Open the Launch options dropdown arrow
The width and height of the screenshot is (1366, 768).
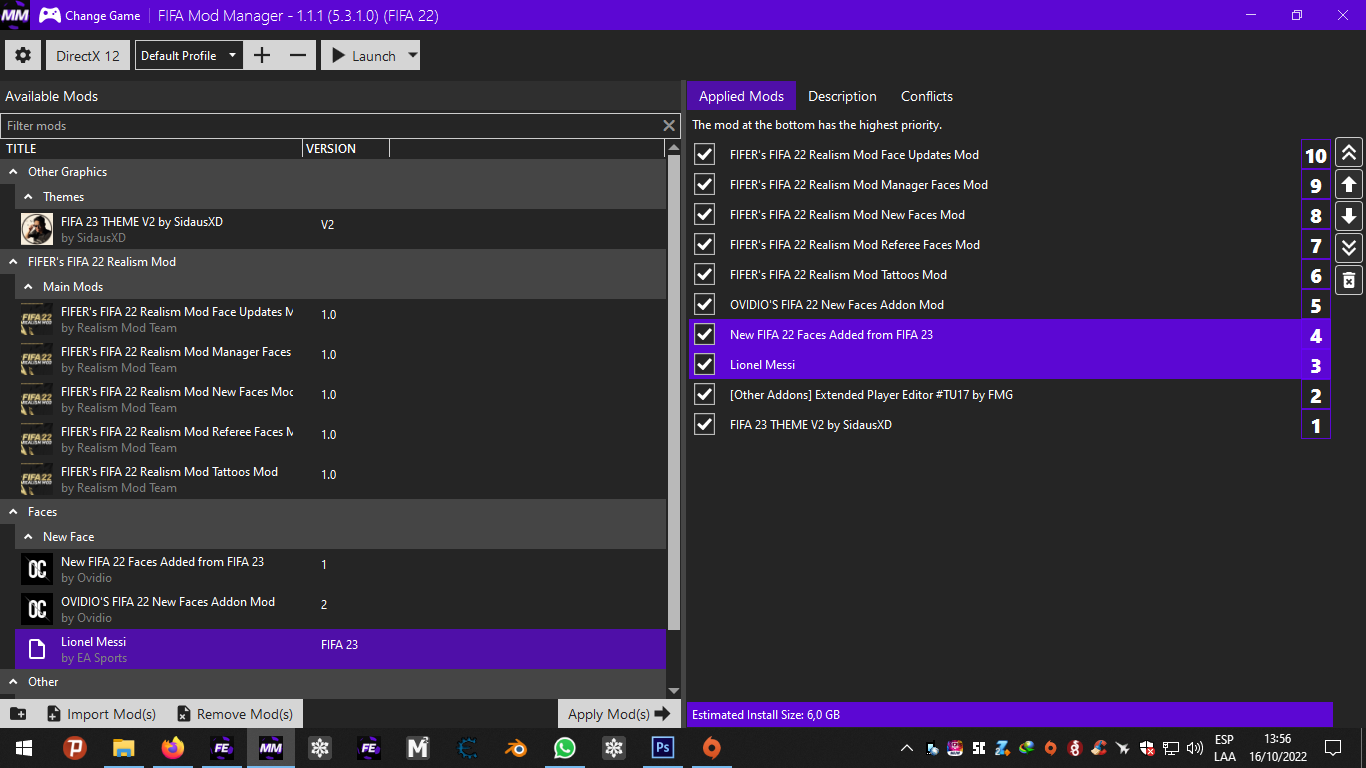(412, 56)
